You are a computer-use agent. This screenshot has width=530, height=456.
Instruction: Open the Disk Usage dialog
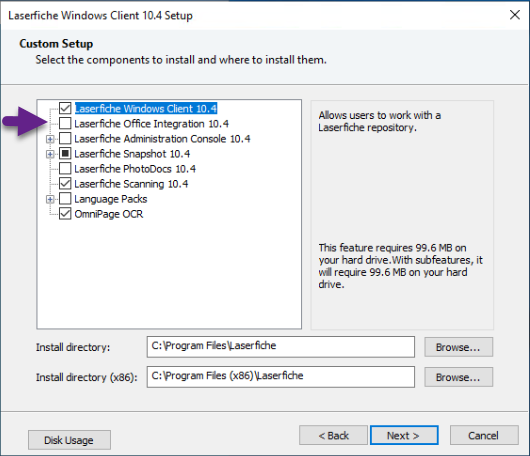coord(69,440)
